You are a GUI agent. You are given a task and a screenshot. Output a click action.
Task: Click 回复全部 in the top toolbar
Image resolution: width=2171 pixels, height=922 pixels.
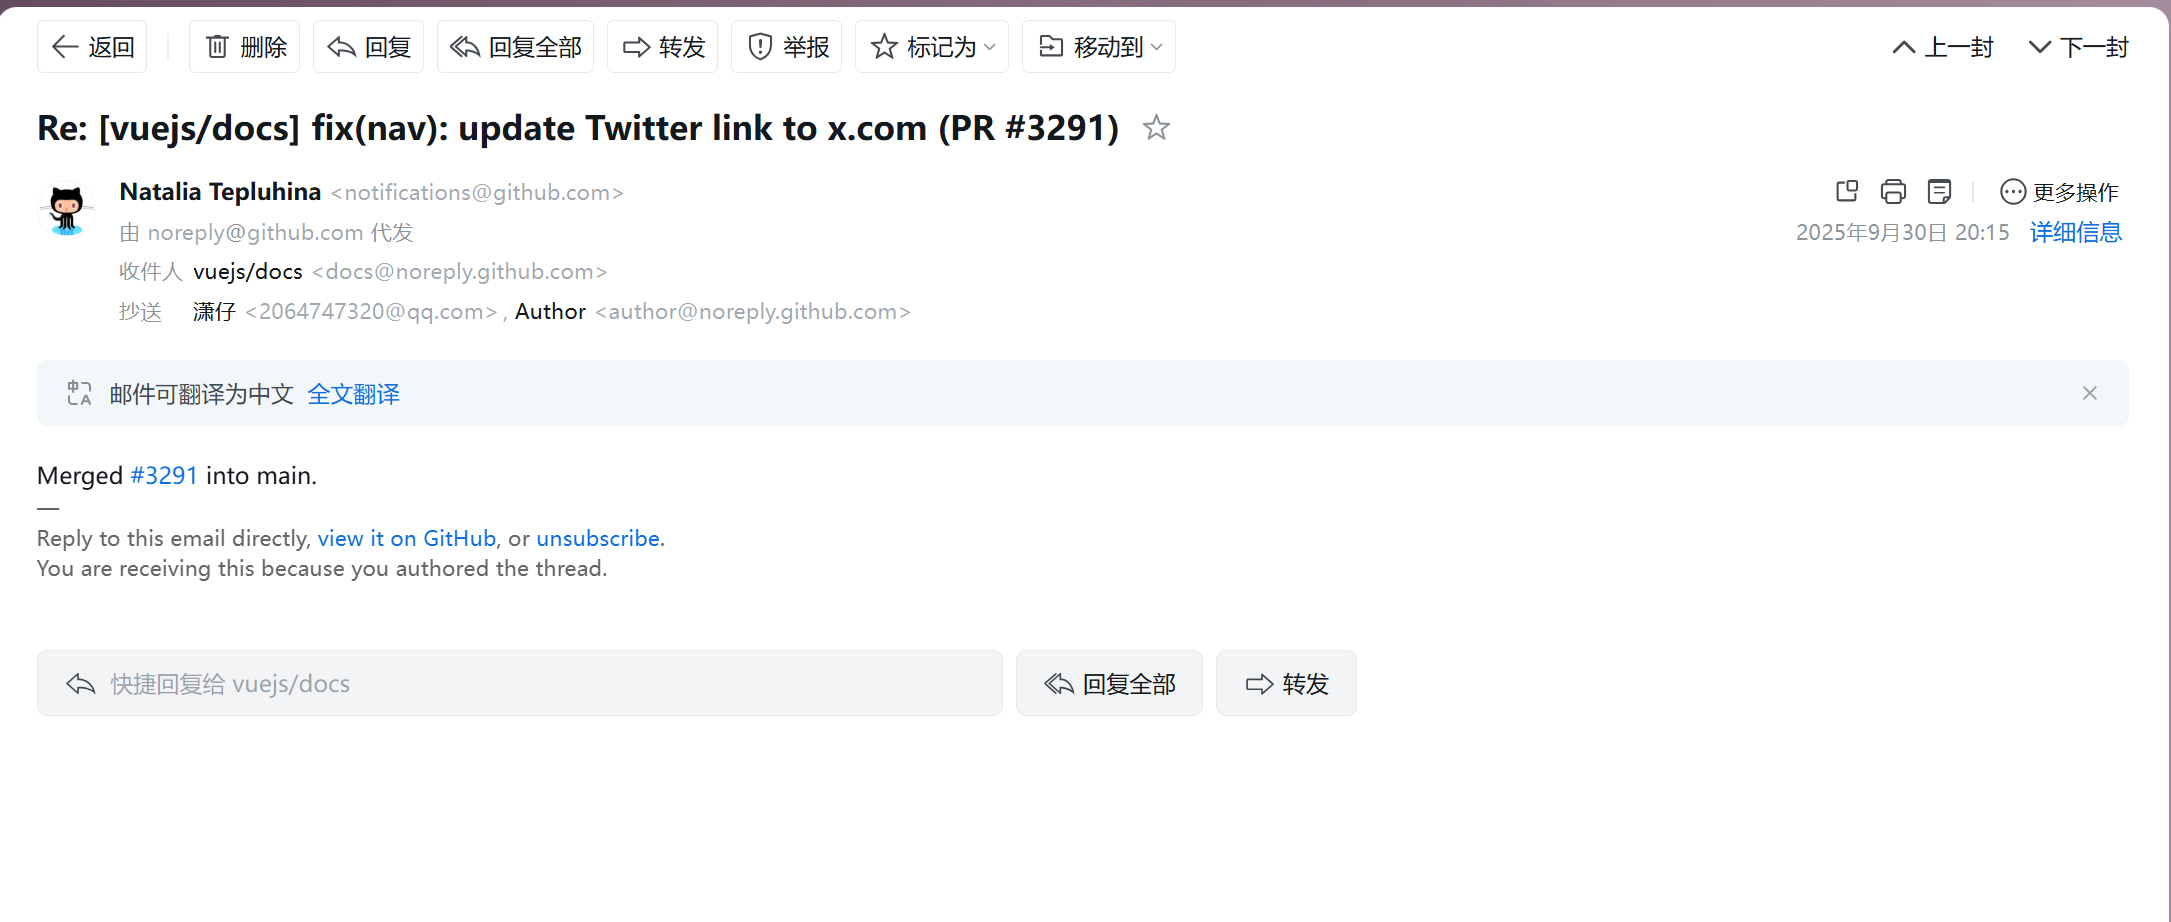tap(515, 47)
